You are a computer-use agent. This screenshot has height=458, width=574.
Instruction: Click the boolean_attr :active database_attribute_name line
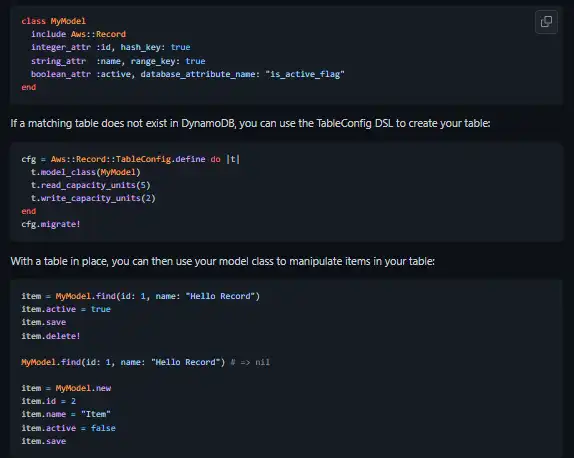(187, 74)
